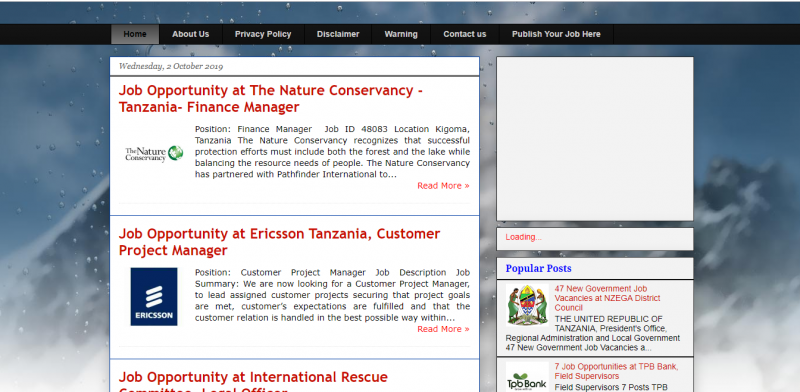The height and width of the screenshot is (392, 800).
Task: Open the Ericsson Customer Project Manager post title
Action: click(x=279, y=242)
